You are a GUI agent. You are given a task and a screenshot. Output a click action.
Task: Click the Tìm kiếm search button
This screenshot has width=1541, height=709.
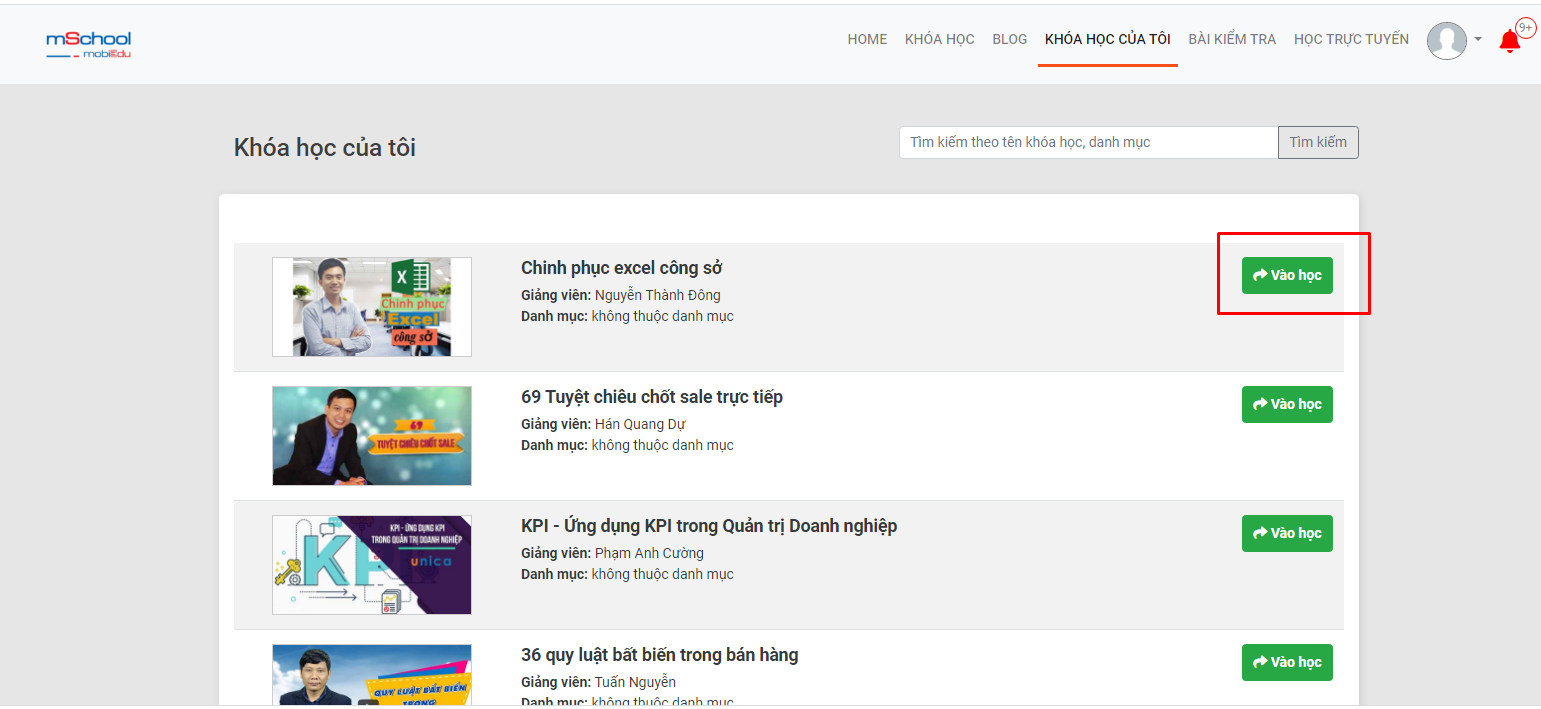coord(1318,142)
